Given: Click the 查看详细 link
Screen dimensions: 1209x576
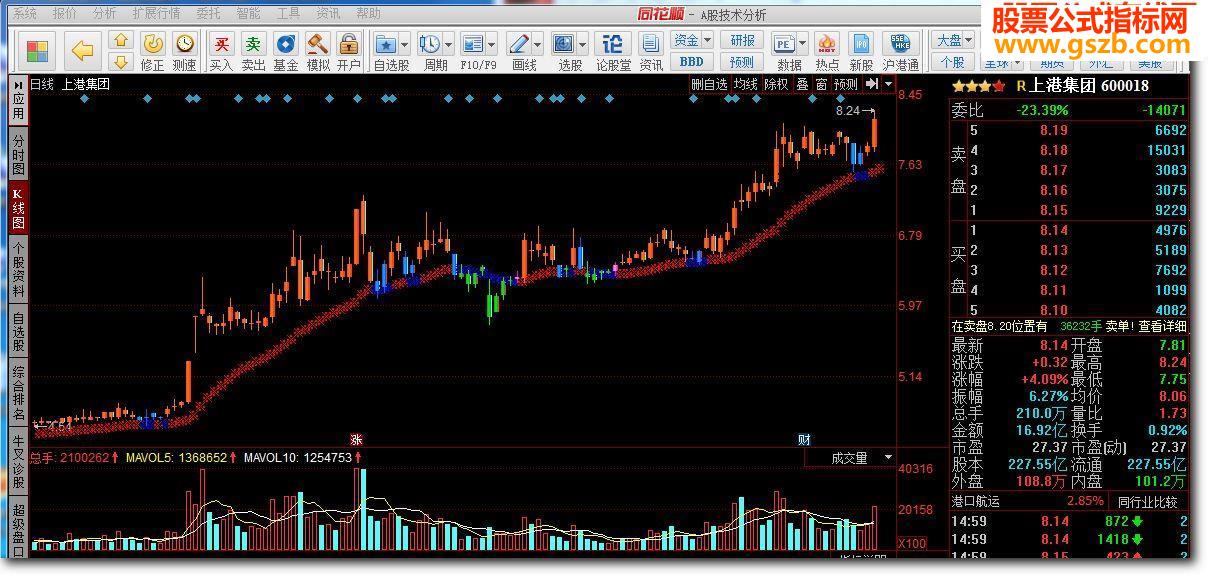Looking at the screenshot, I should tap(1162, 326).
